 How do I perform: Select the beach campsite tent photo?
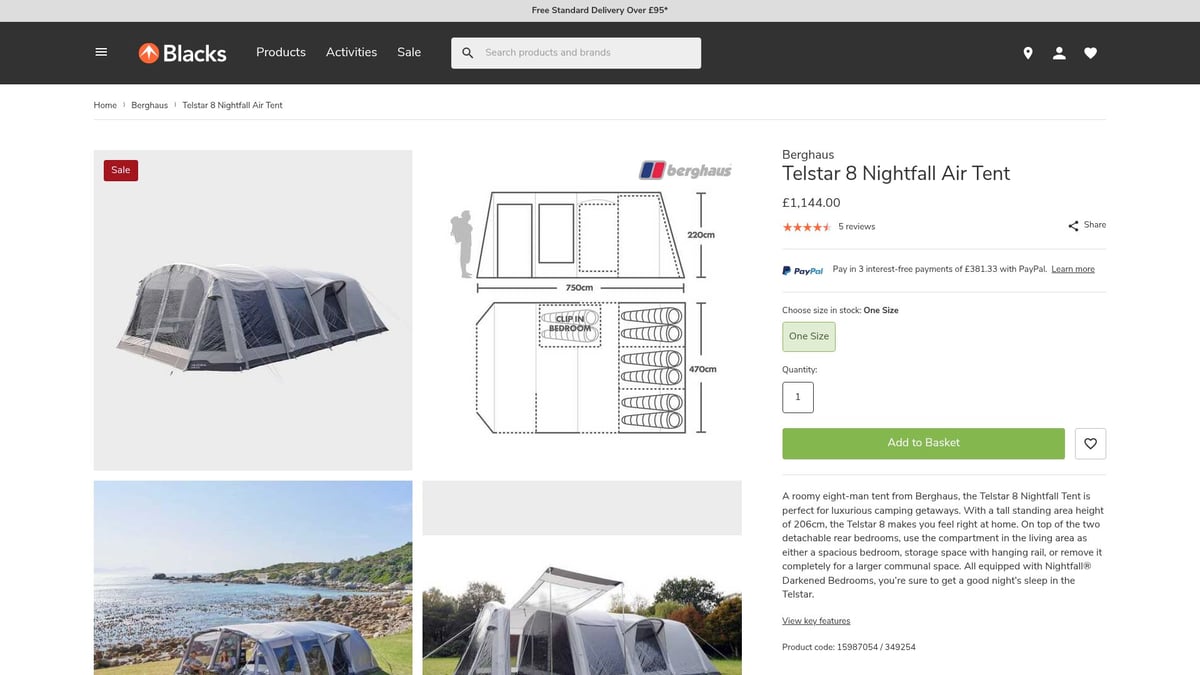(x=252, y=578)
